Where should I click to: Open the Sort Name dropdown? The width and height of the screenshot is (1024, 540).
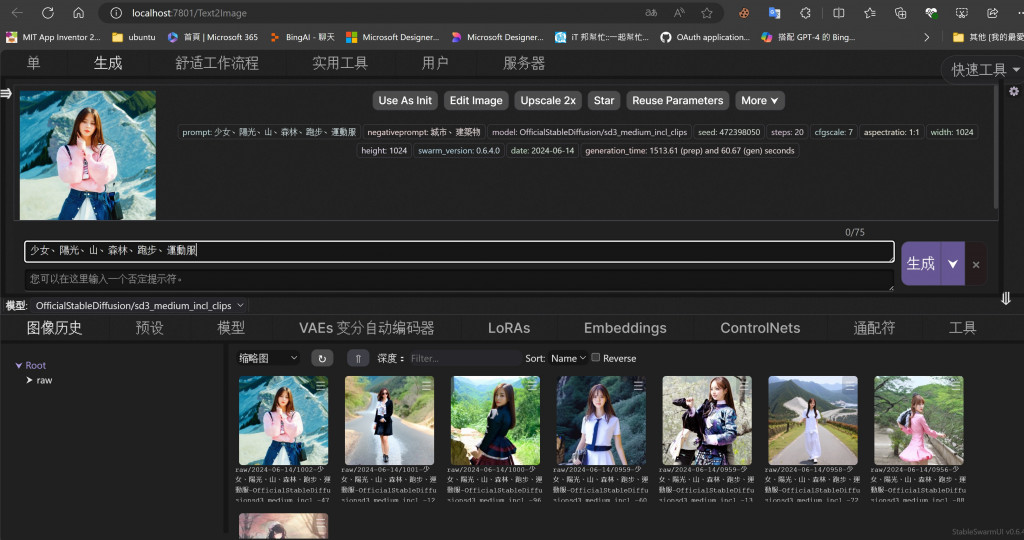pyautogui.click(x=568, y=358)
